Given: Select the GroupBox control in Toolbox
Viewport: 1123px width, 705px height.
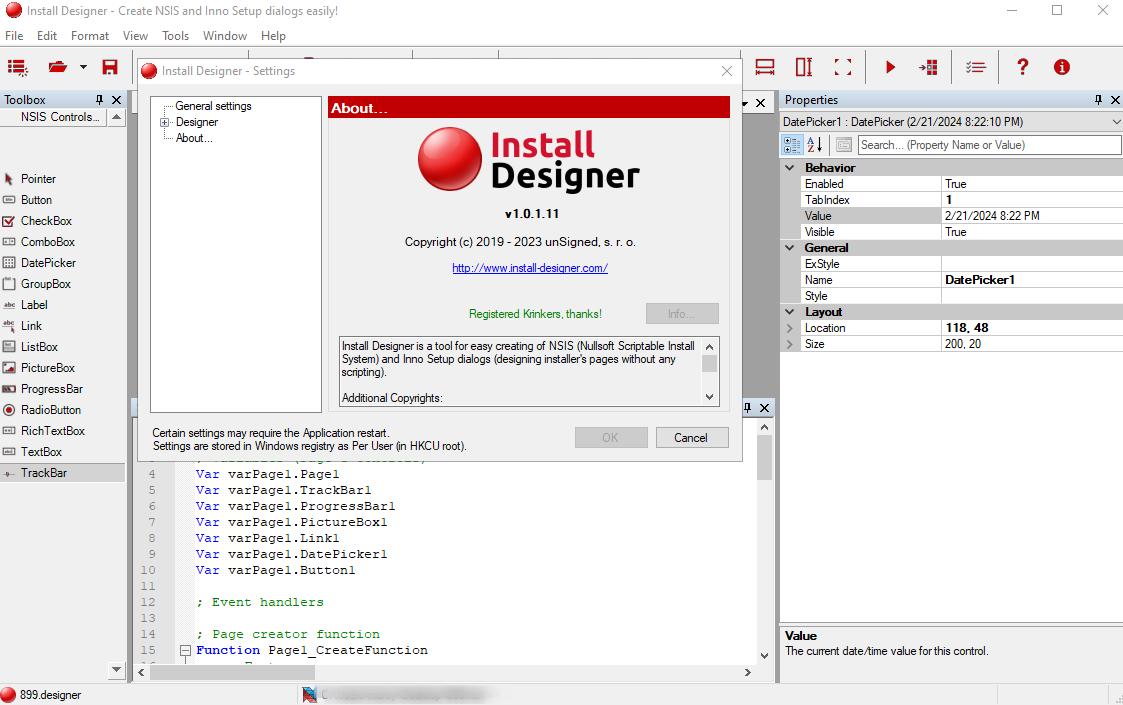Looking at the screenshot, I should pos(46,284).
